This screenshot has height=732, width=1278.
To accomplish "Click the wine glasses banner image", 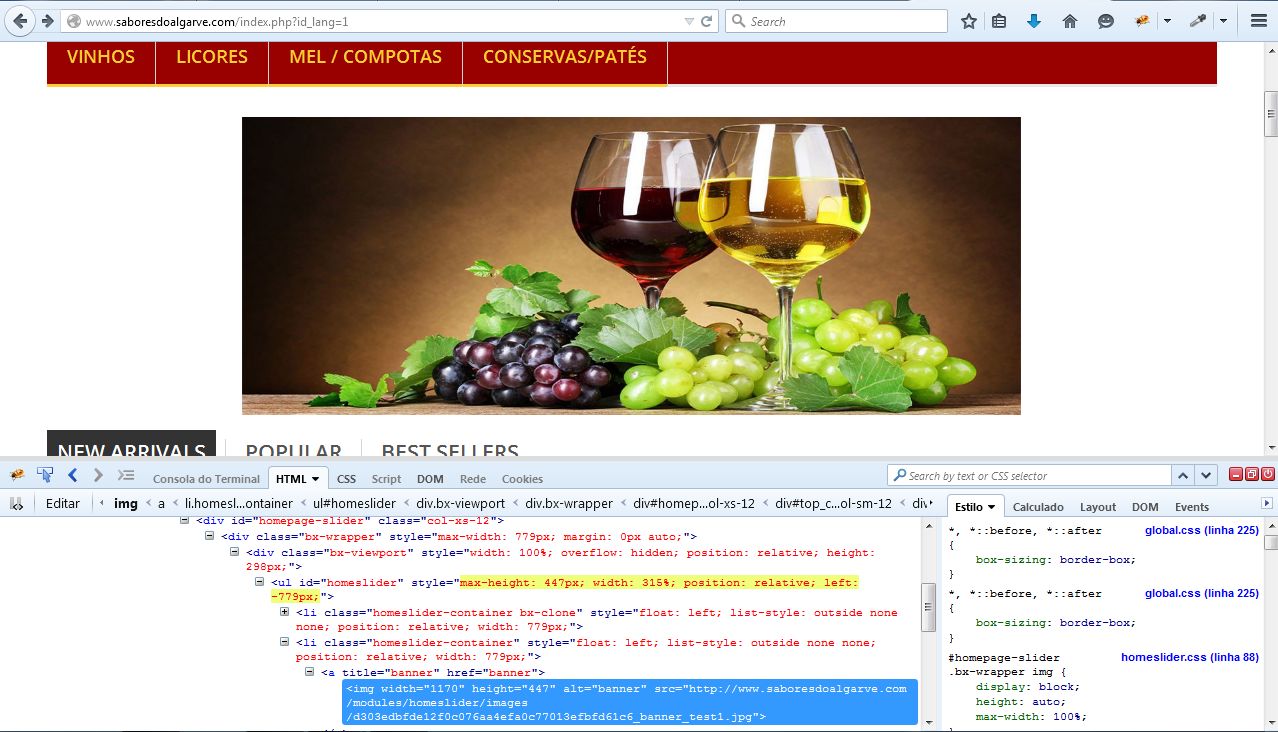I will pos(631,265).
